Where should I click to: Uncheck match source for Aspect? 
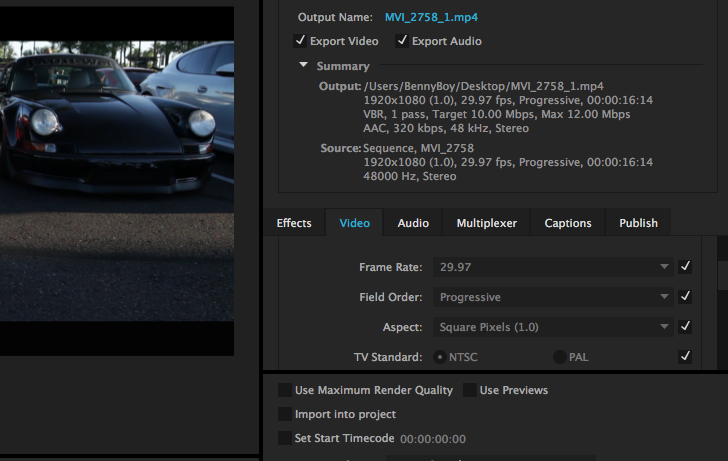click(x=685, y=326)
